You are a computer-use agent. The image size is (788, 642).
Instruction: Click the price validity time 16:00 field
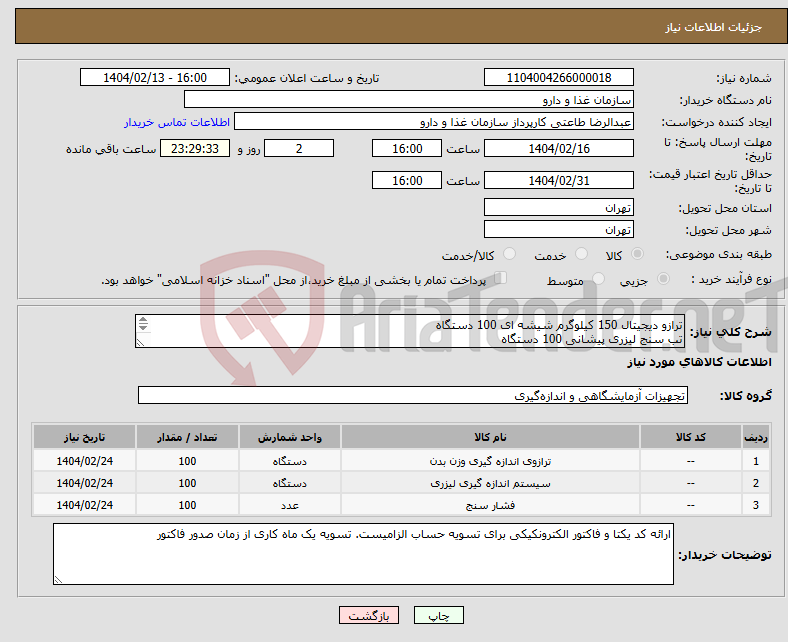(407, 180)
